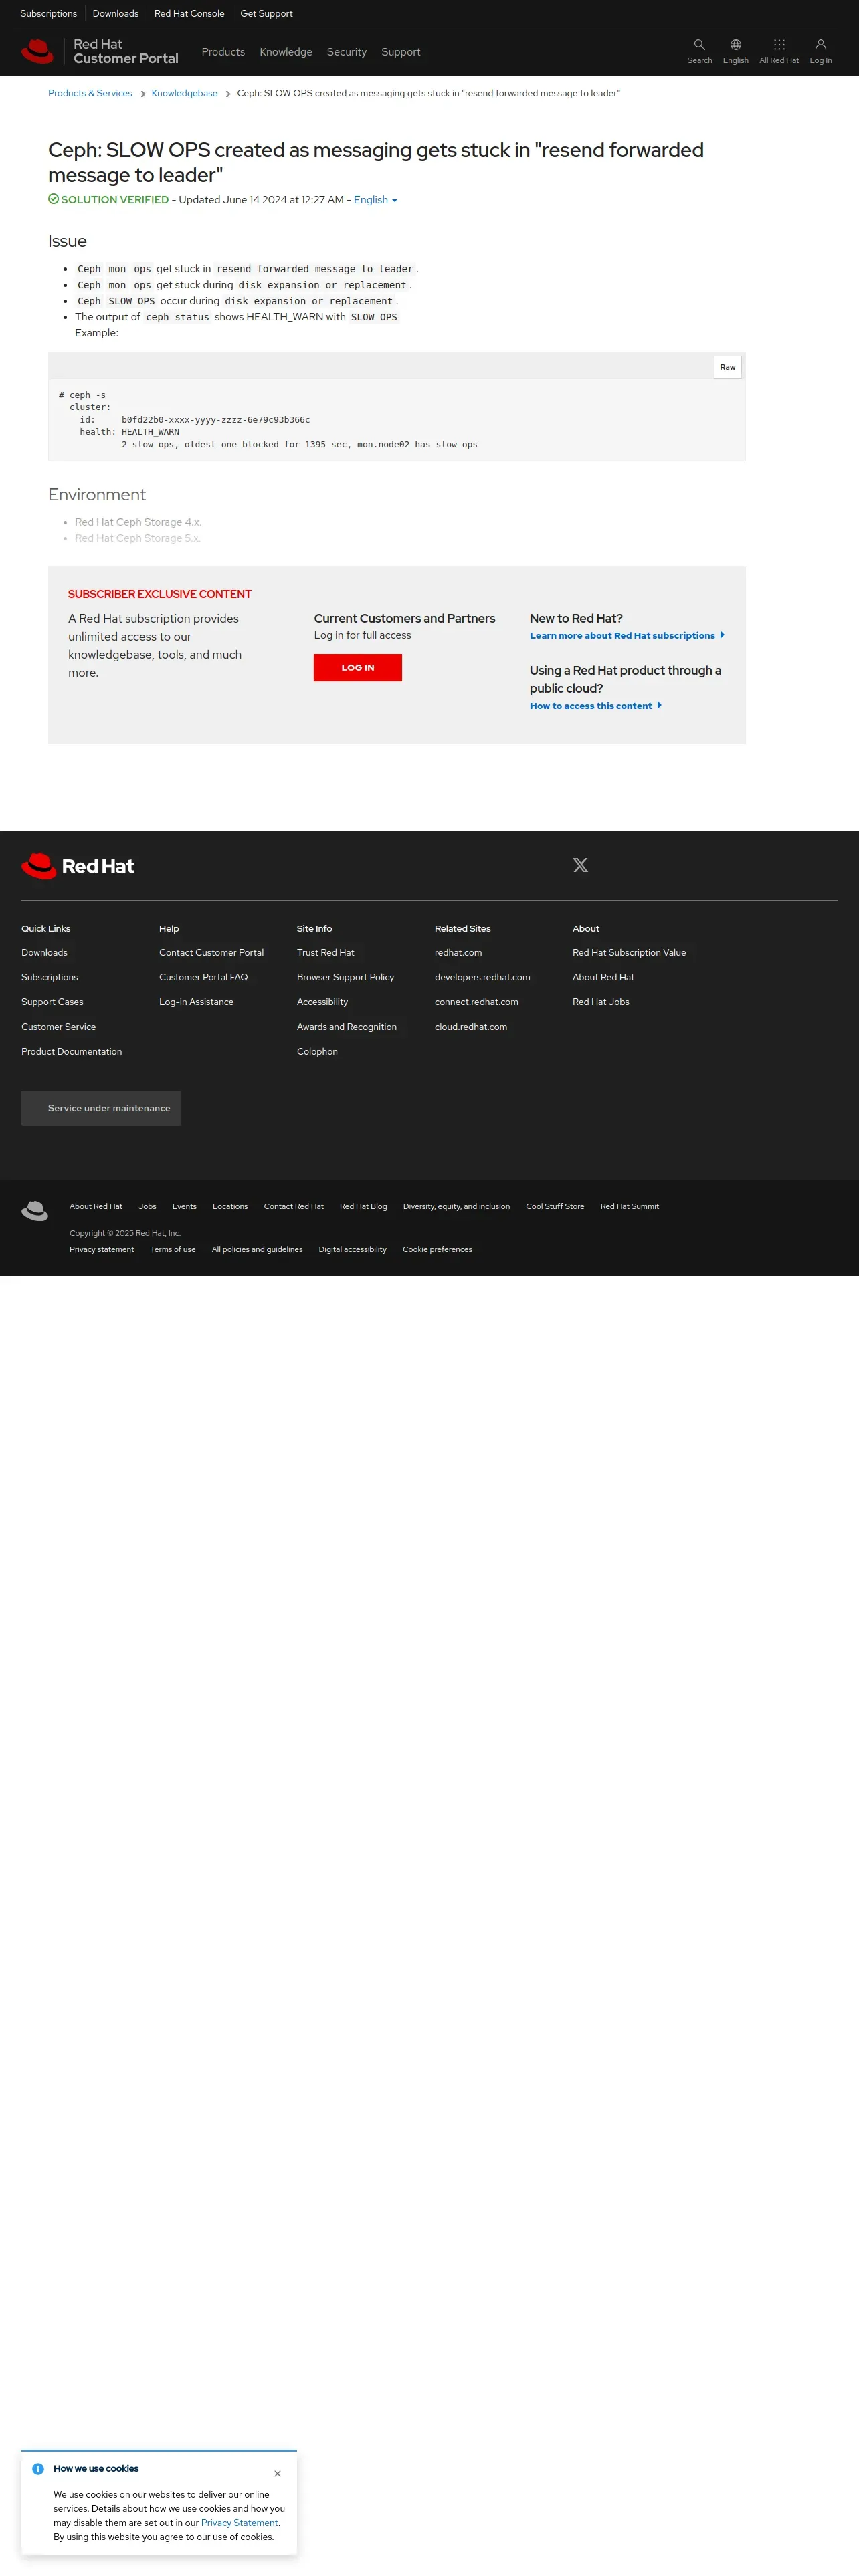
Task: Open the Knowledge menu
Action: pos(286,52)
